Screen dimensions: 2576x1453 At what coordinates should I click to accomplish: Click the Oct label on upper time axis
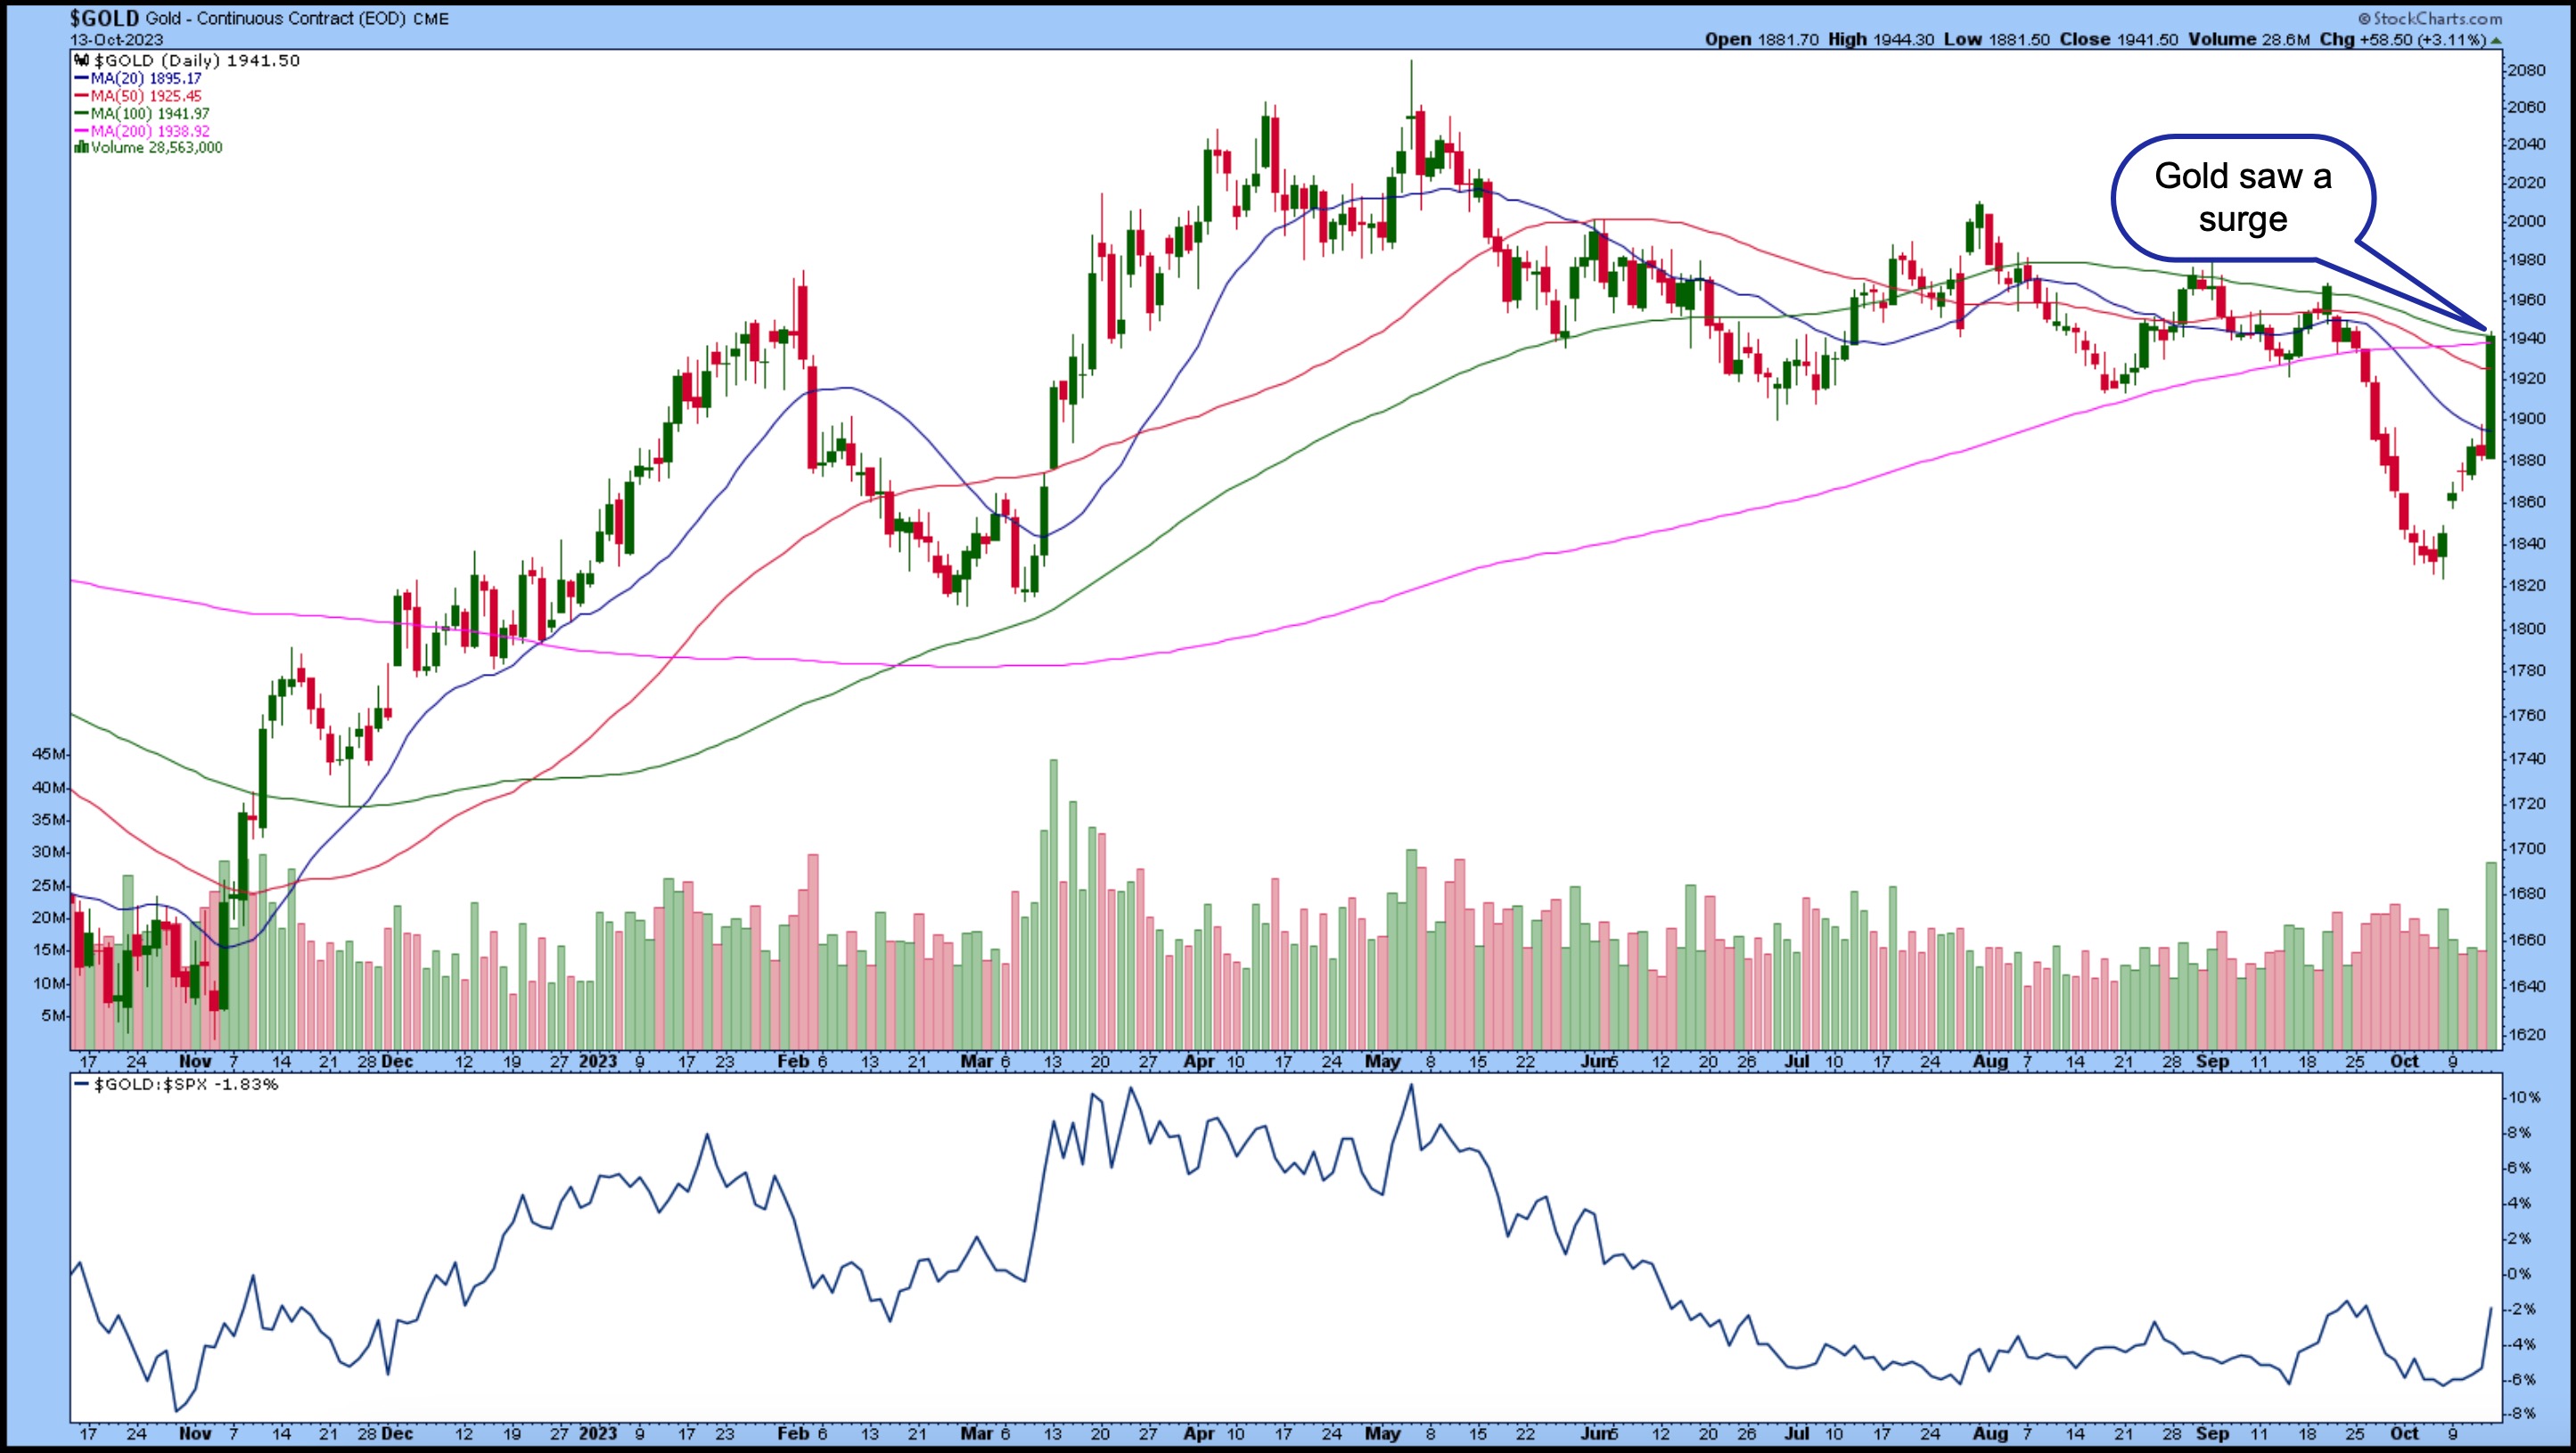click(2403, 1062)
